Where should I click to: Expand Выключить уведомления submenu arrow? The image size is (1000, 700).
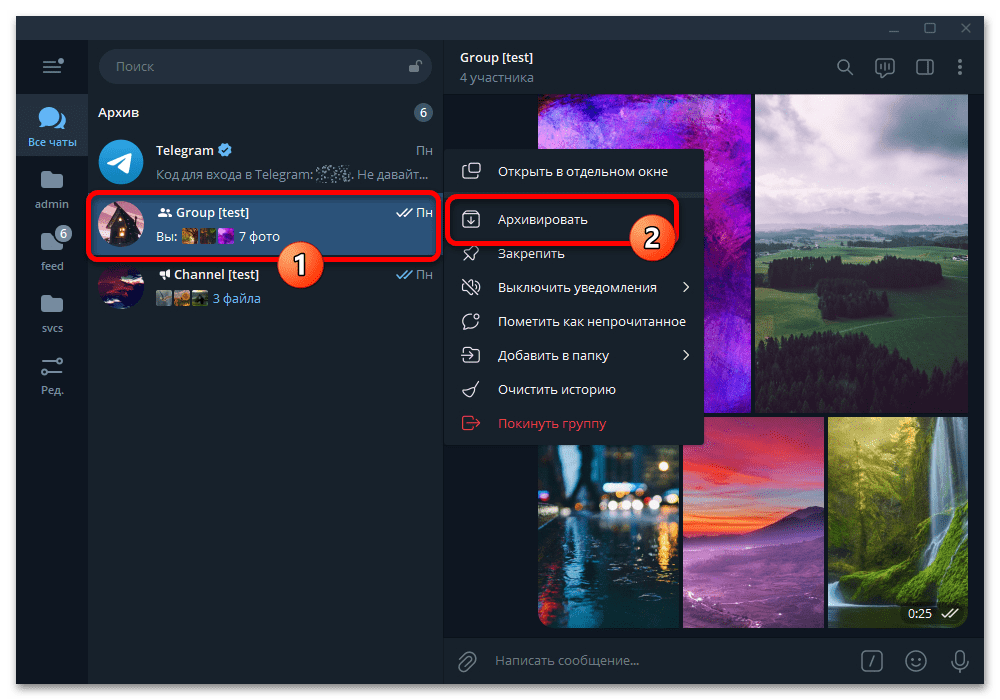tap(686, 288)
